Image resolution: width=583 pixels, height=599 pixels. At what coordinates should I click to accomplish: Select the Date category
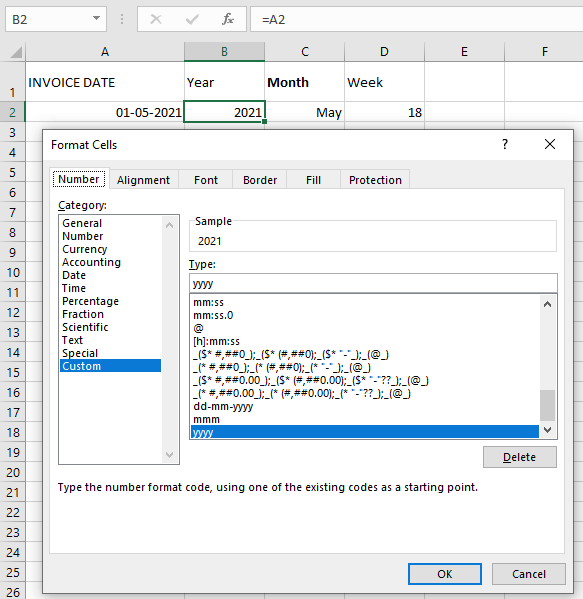tap(110, 275)
